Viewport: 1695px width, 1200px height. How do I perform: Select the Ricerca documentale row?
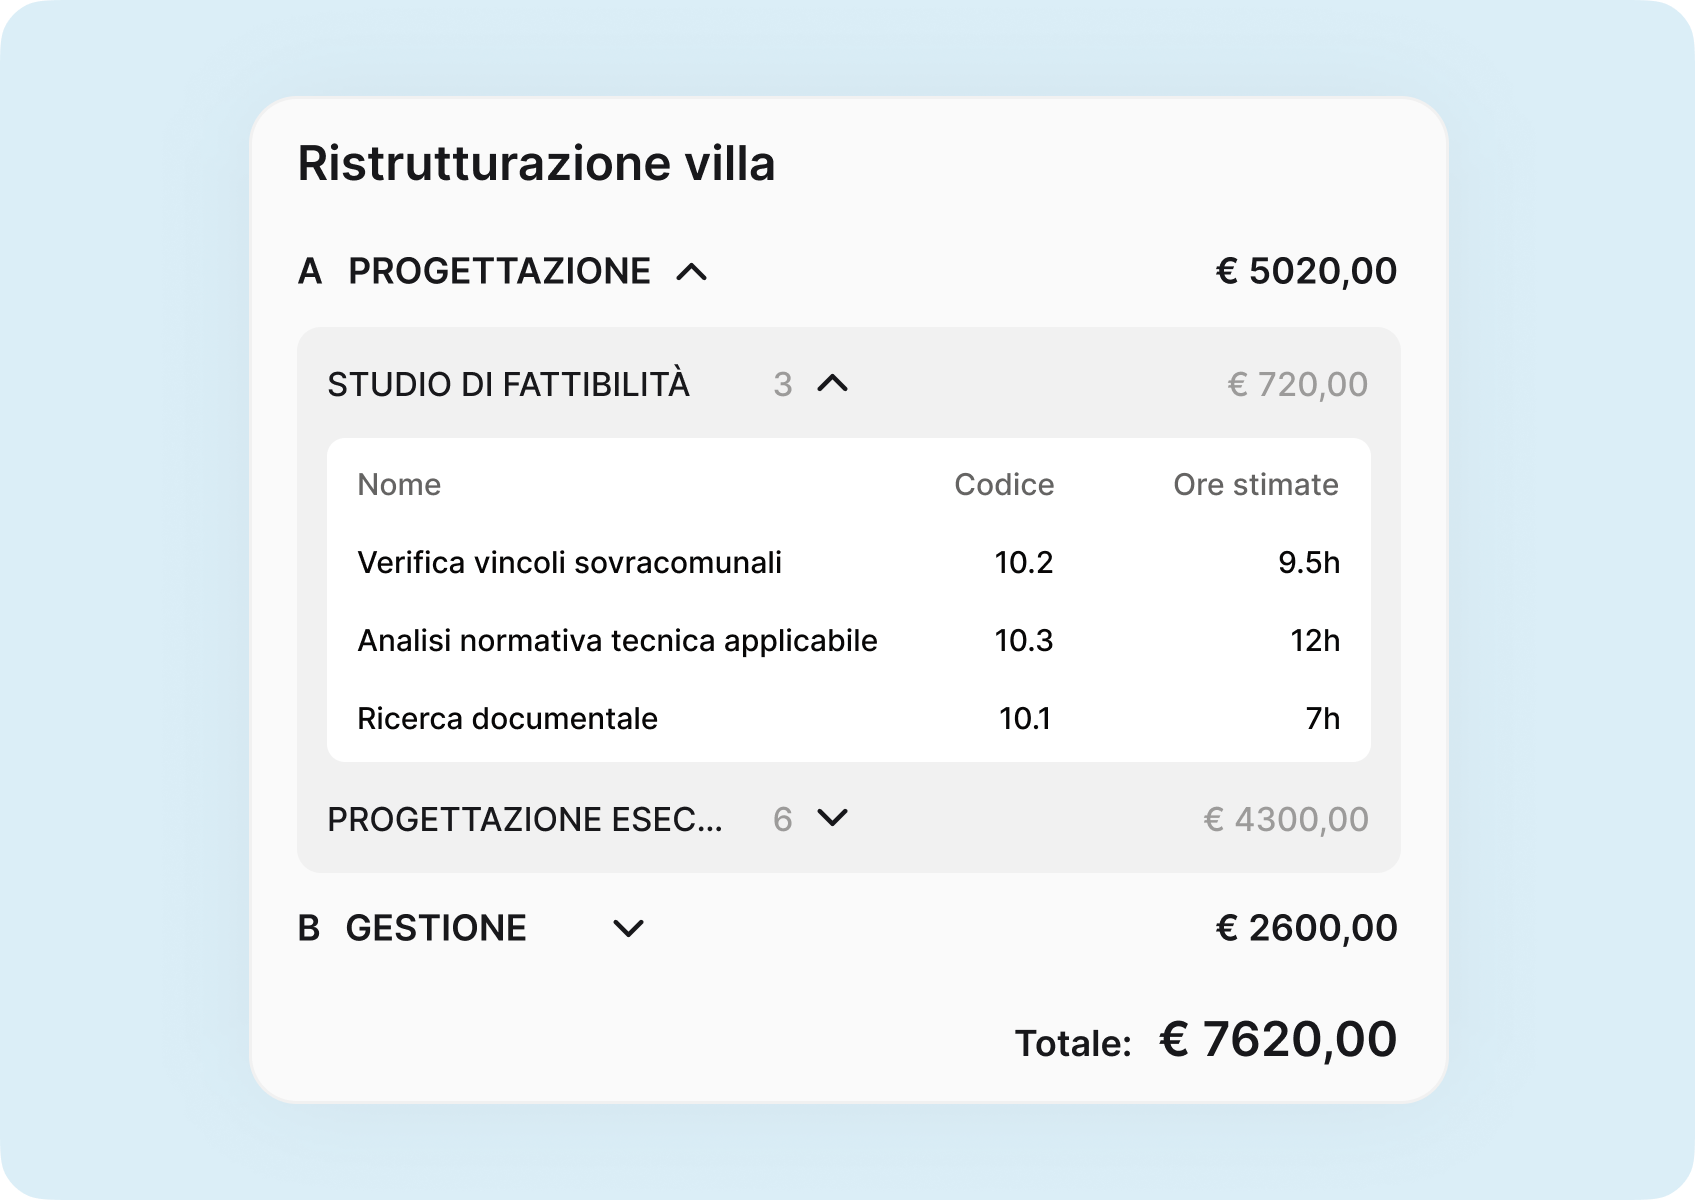coord(507,719)
